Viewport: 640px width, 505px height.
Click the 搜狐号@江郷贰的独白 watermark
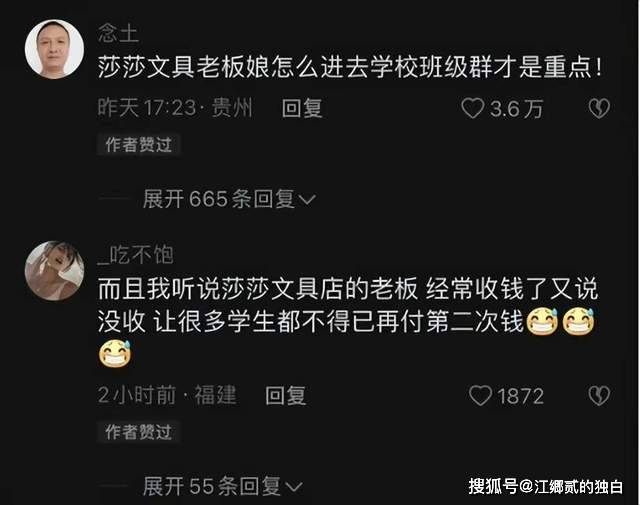point(546,486)
